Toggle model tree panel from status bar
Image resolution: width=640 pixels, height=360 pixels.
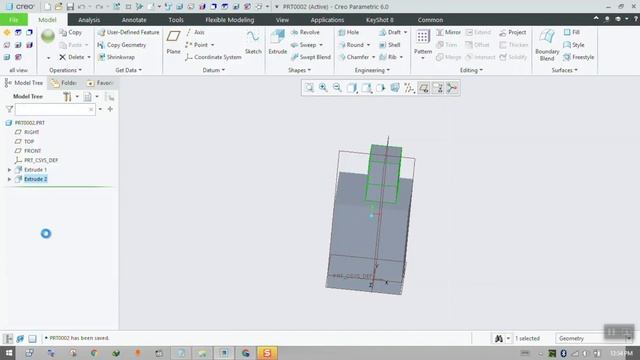(x=8, y=338)
